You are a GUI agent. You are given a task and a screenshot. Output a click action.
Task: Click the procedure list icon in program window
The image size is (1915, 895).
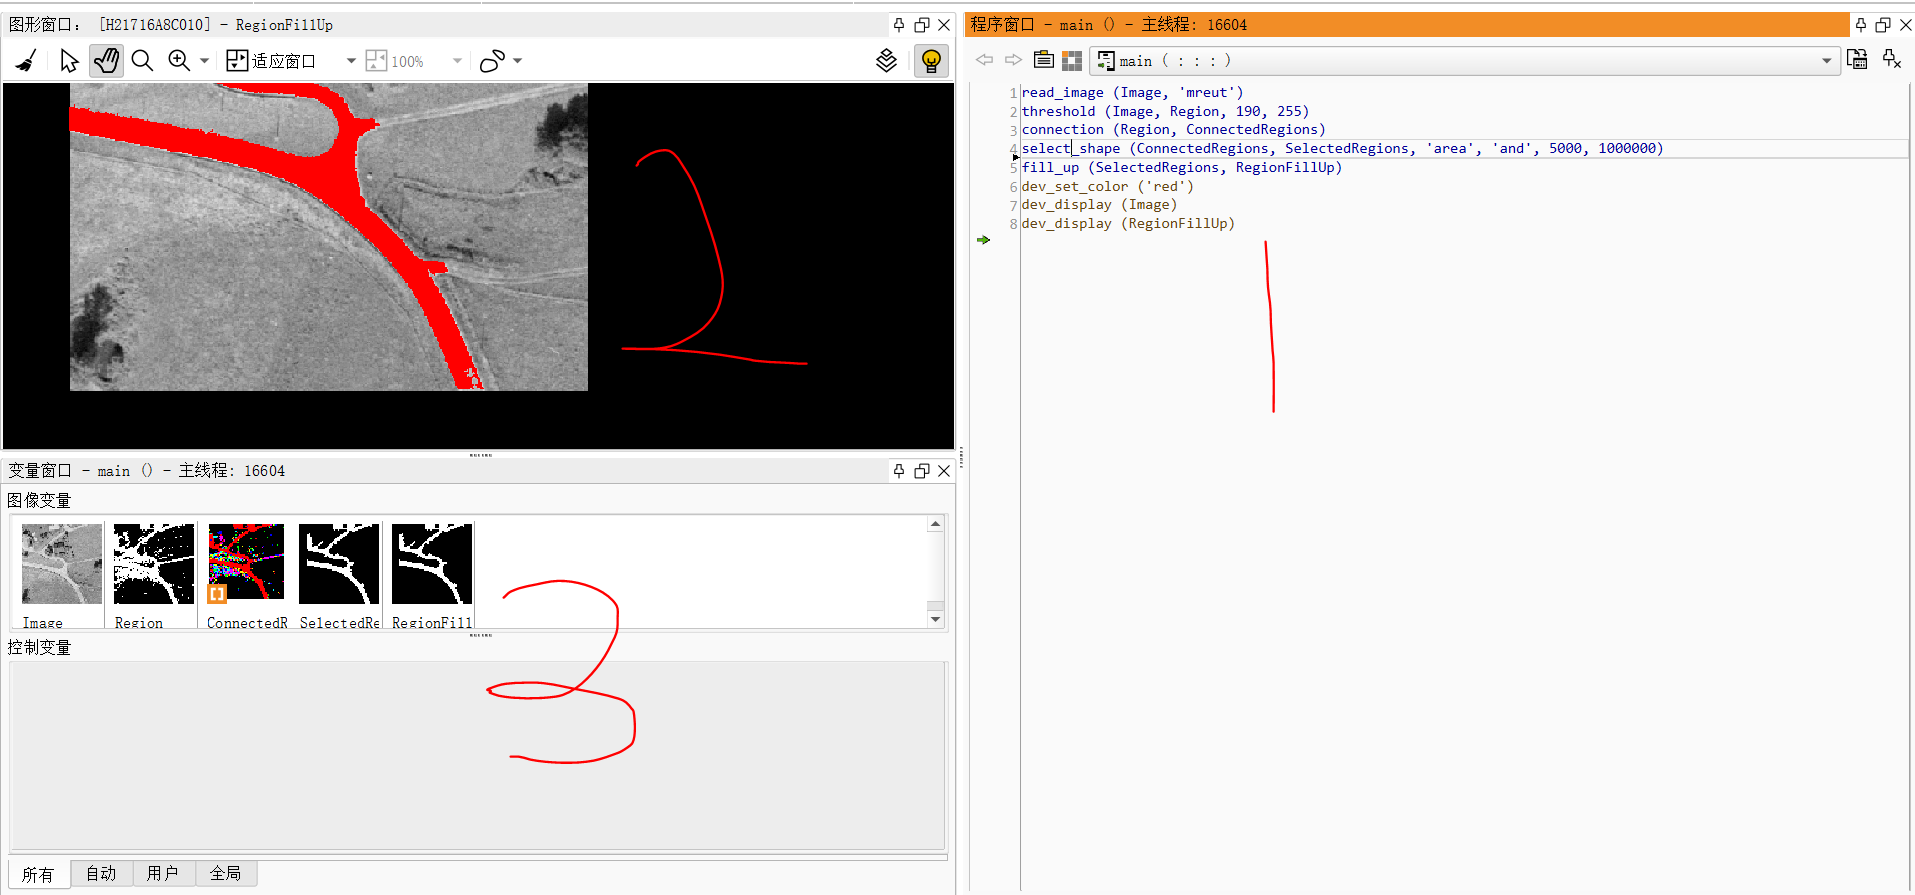pos(1043,60)
